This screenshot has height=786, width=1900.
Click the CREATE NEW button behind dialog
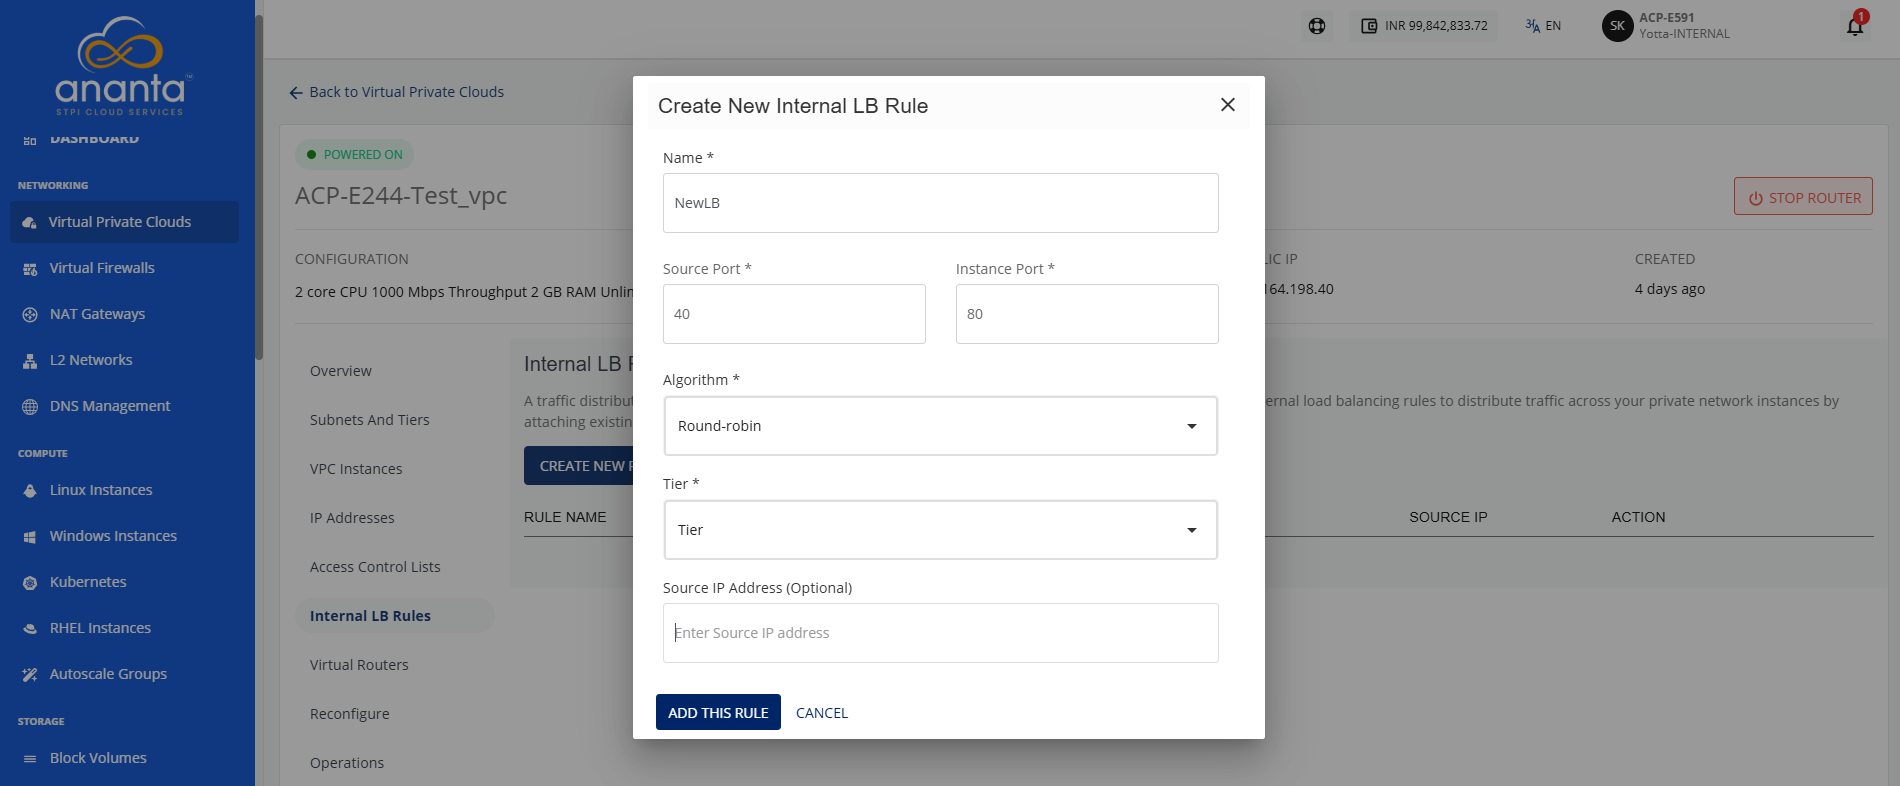(580, 466)
